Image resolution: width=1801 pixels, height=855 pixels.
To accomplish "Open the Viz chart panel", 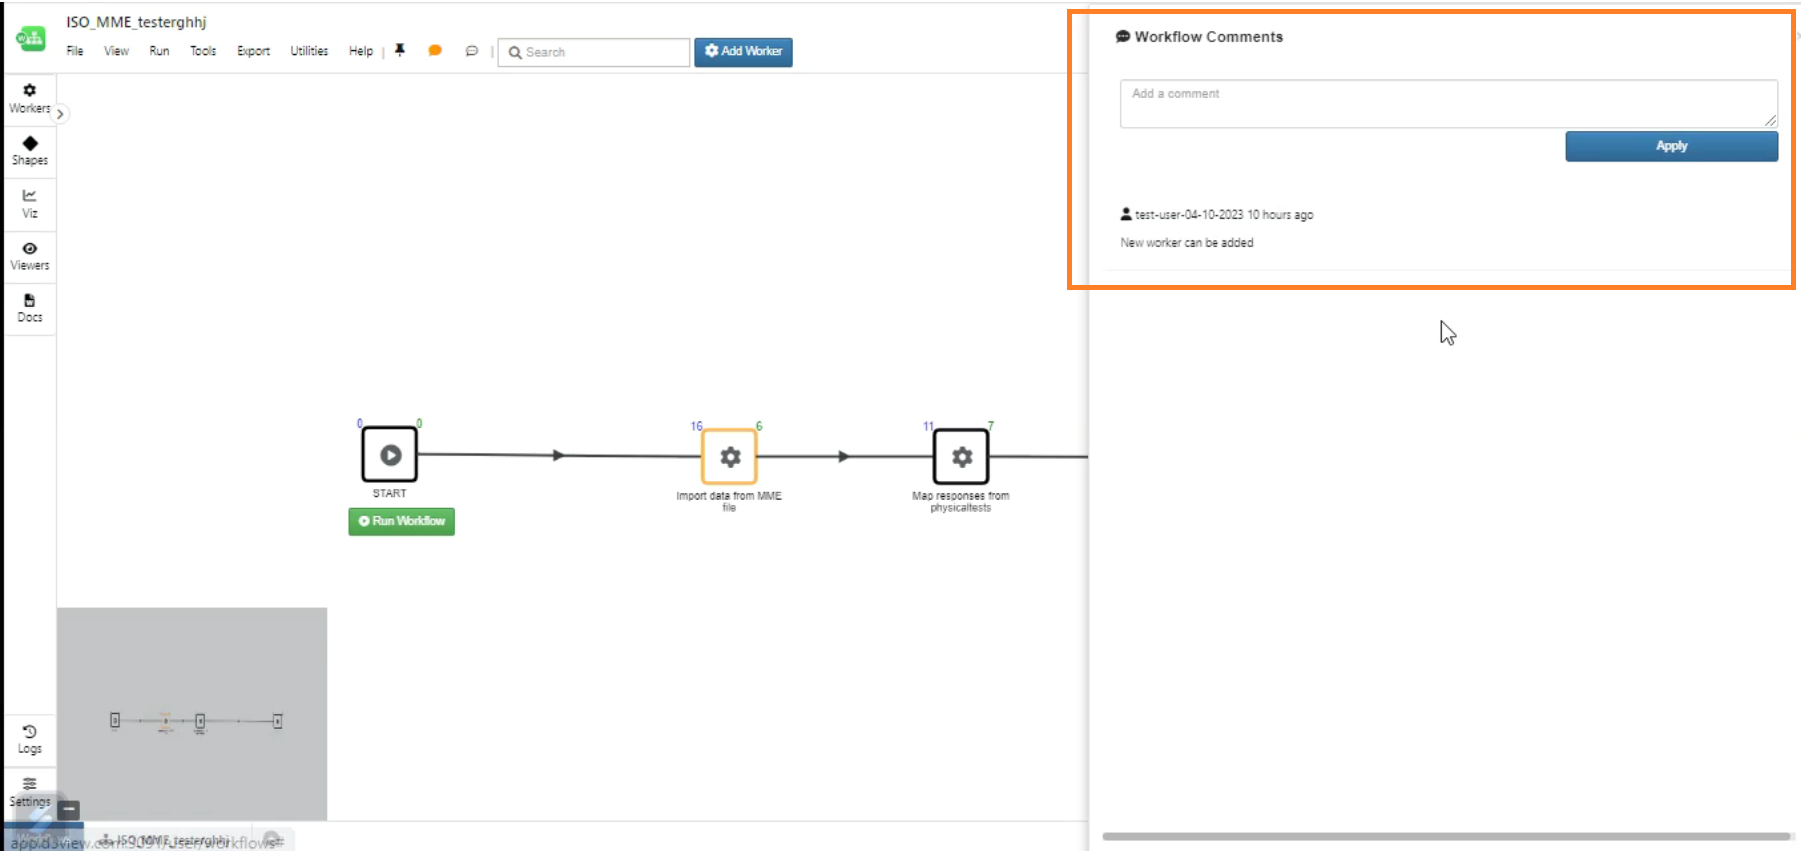I will point(29,203).
